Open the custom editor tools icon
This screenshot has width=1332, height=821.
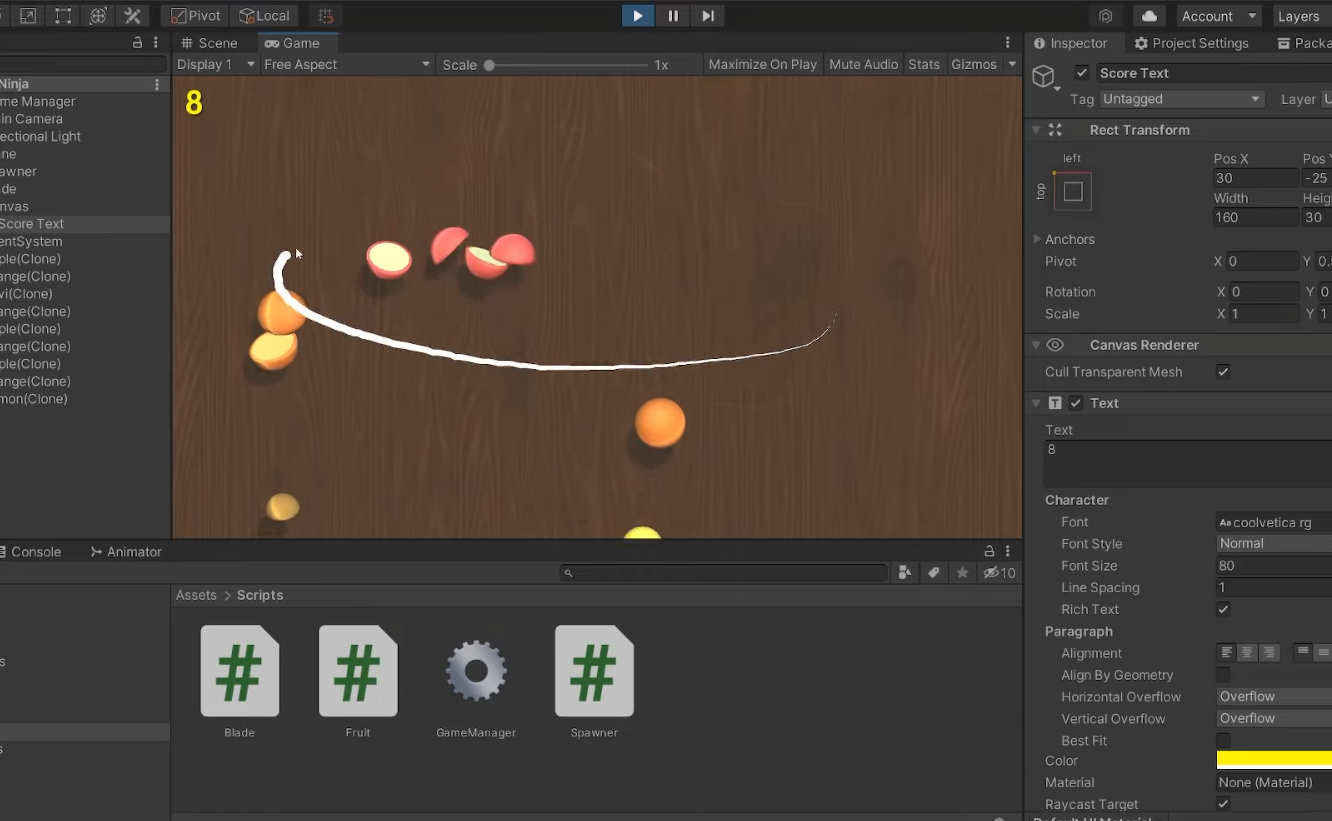[132, 16]
